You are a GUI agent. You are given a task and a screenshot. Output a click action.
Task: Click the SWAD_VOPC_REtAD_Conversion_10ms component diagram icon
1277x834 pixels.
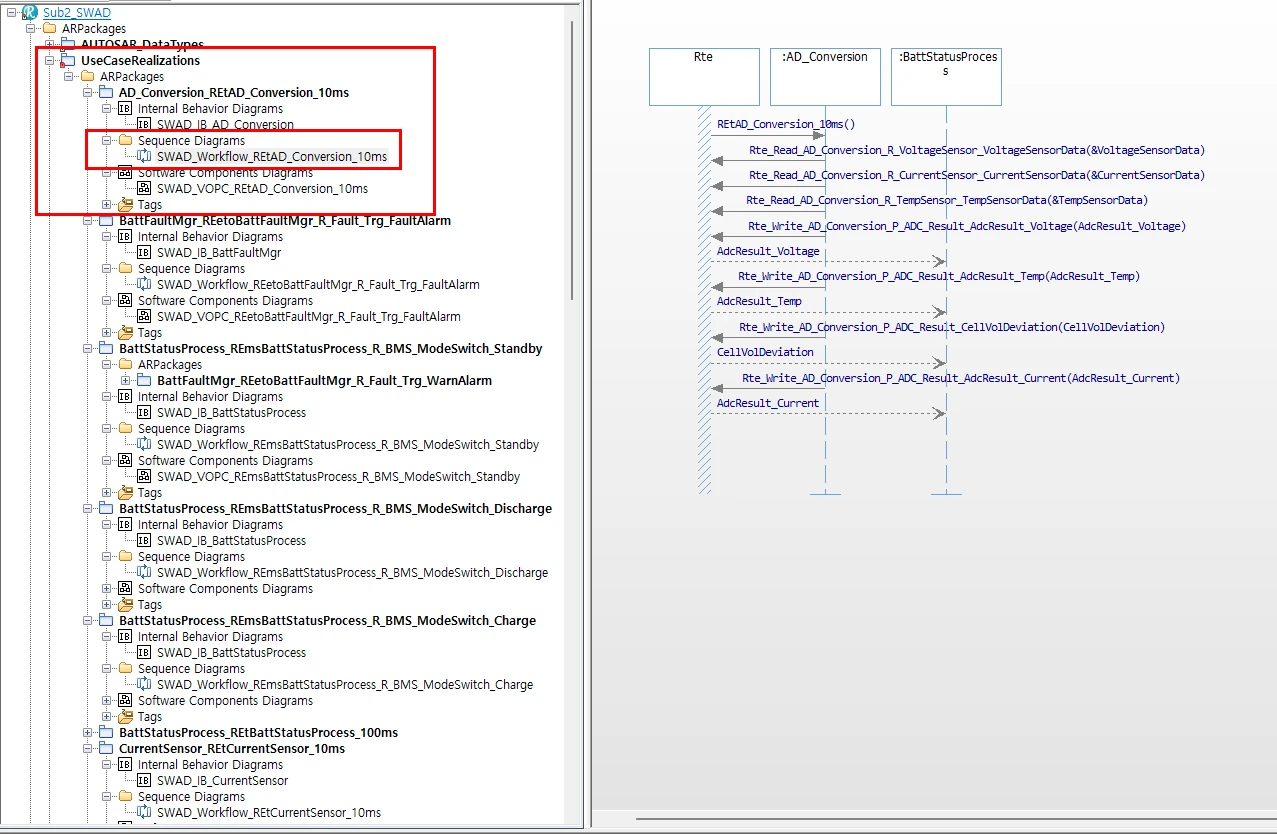tap(144, 189)
